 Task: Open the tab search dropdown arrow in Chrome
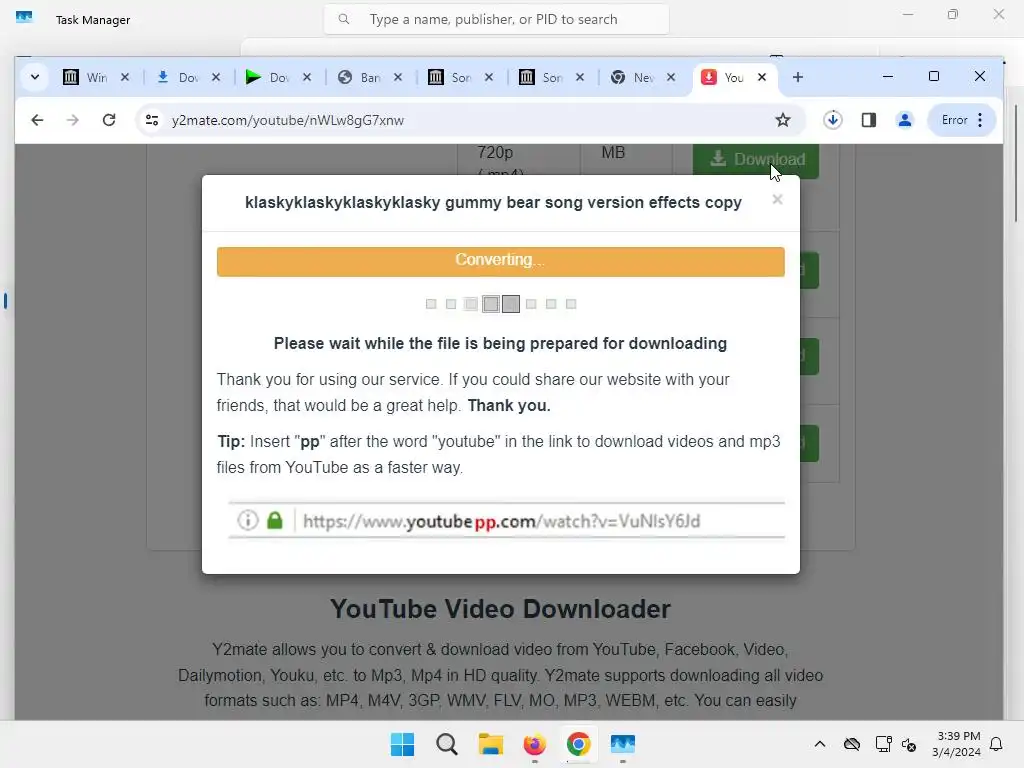point(35,77)
